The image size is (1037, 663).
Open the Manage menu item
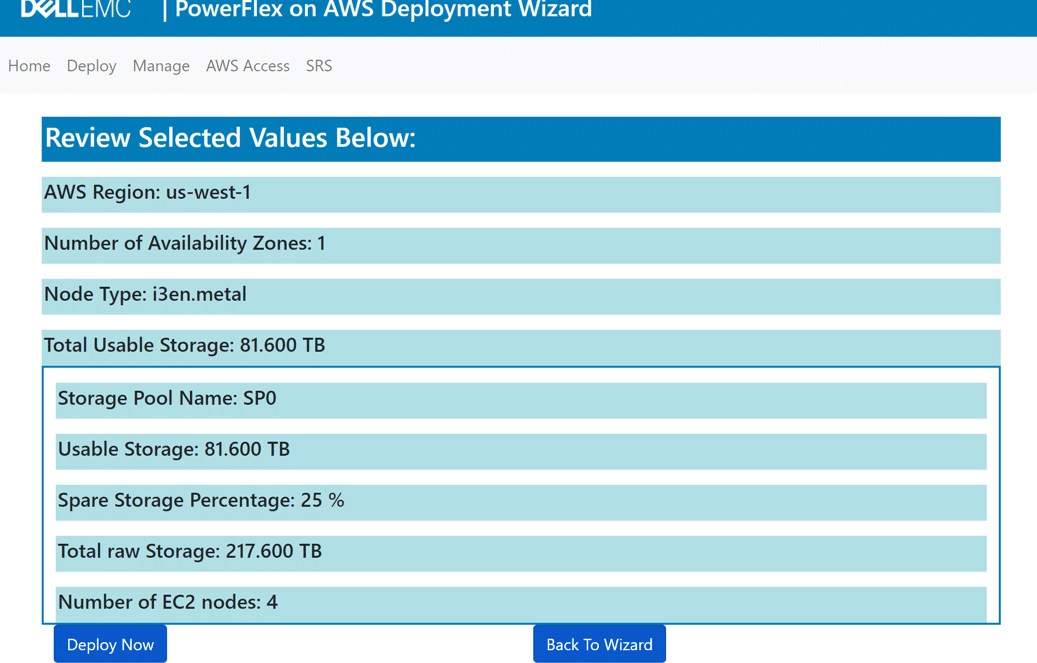coord(161,66)
